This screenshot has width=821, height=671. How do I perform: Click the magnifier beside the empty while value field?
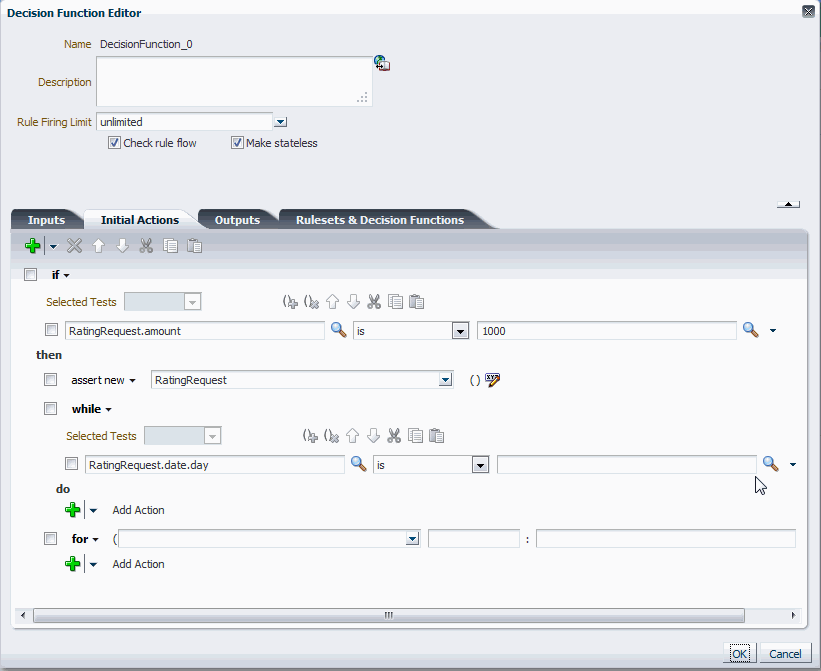(770, 464)
